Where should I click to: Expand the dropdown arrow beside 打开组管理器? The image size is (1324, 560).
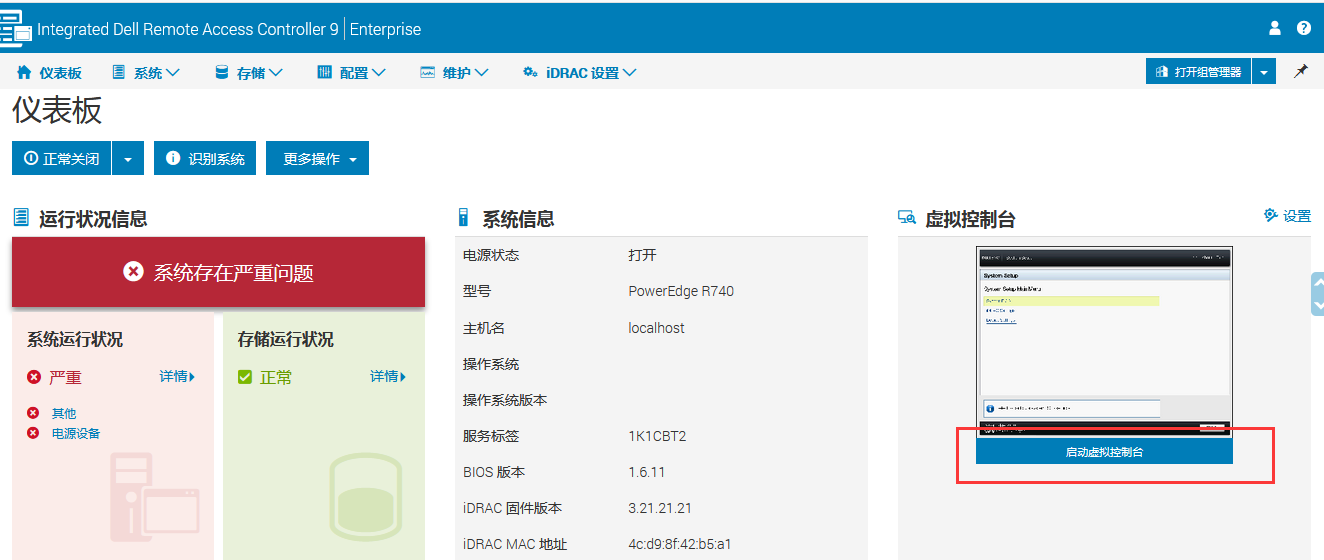click(x=1264, y=72)
